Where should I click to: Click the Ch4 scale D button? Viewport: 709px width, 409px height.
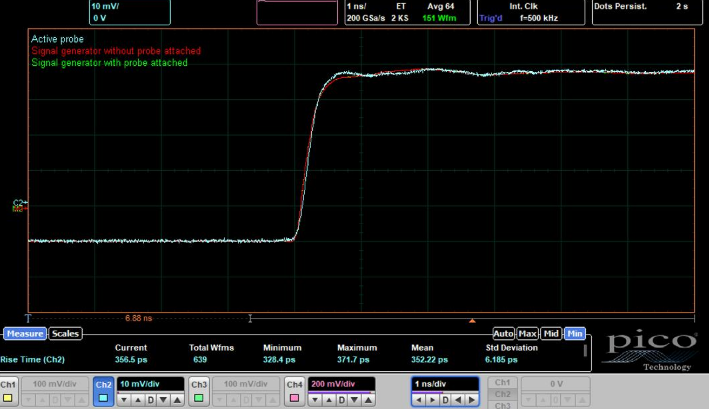click(x=343, y=400)
